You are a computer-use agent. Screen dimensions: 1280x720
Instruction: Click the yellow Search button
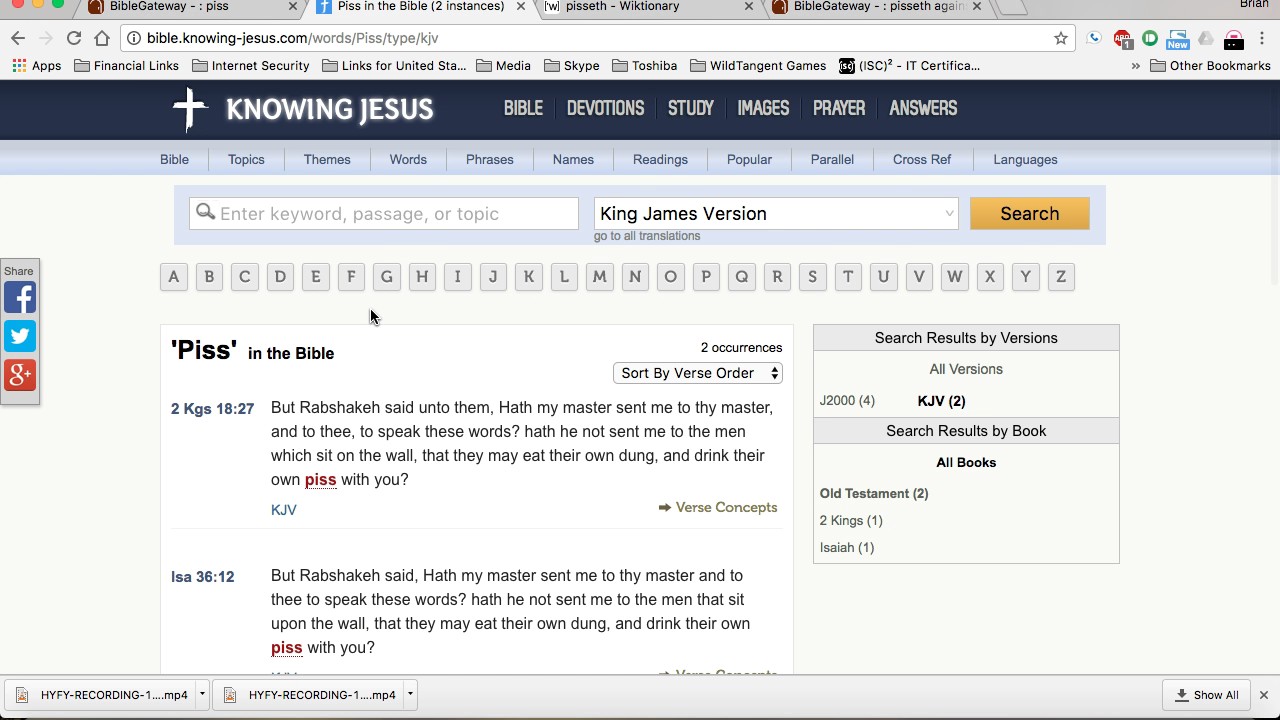(x=1029, y=213)
